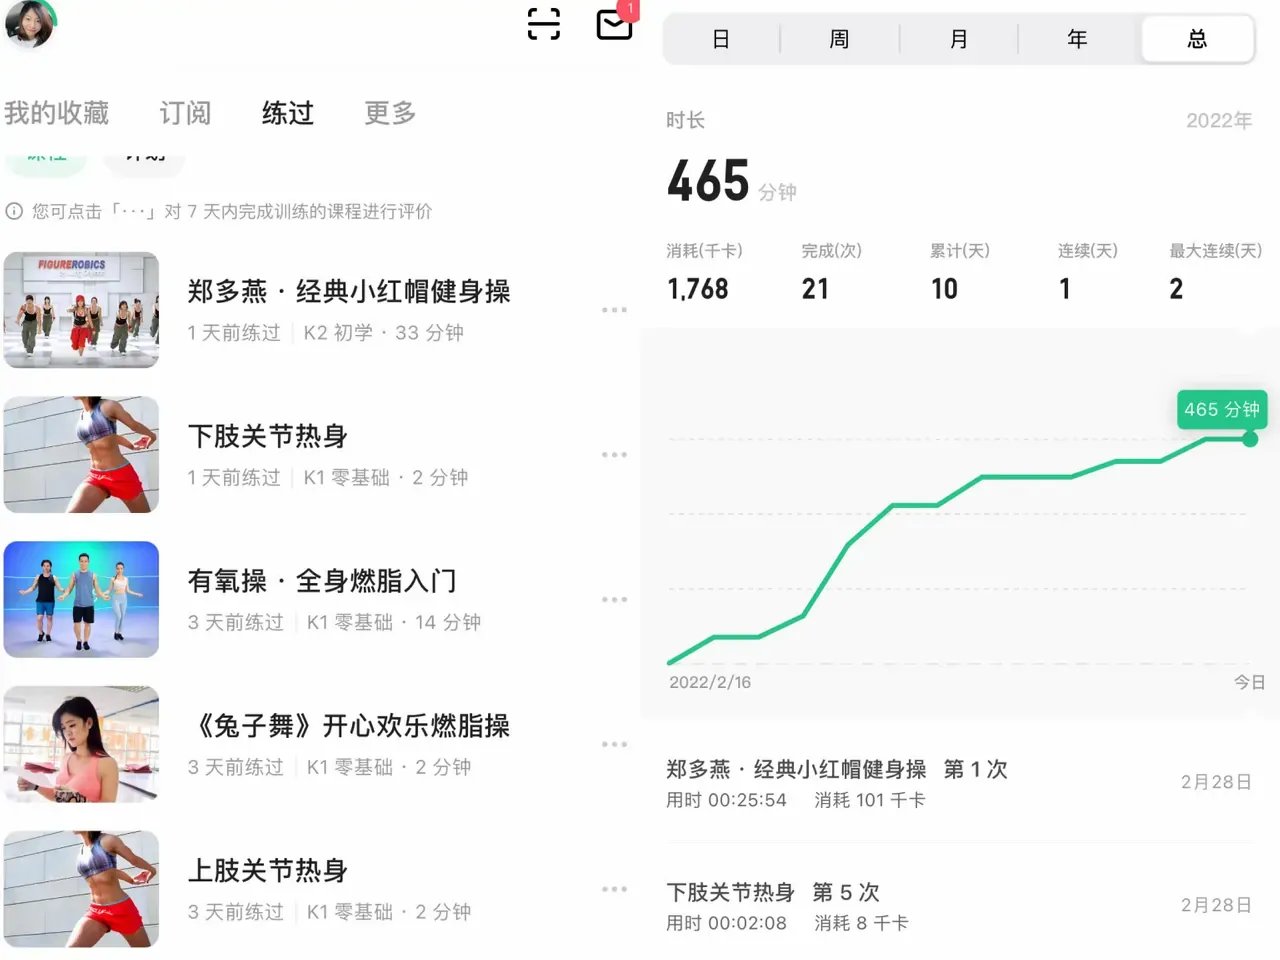Screen dimensions: 1280x960
Task: Tap 消耗 8 千卡 text
Action: 861,923
